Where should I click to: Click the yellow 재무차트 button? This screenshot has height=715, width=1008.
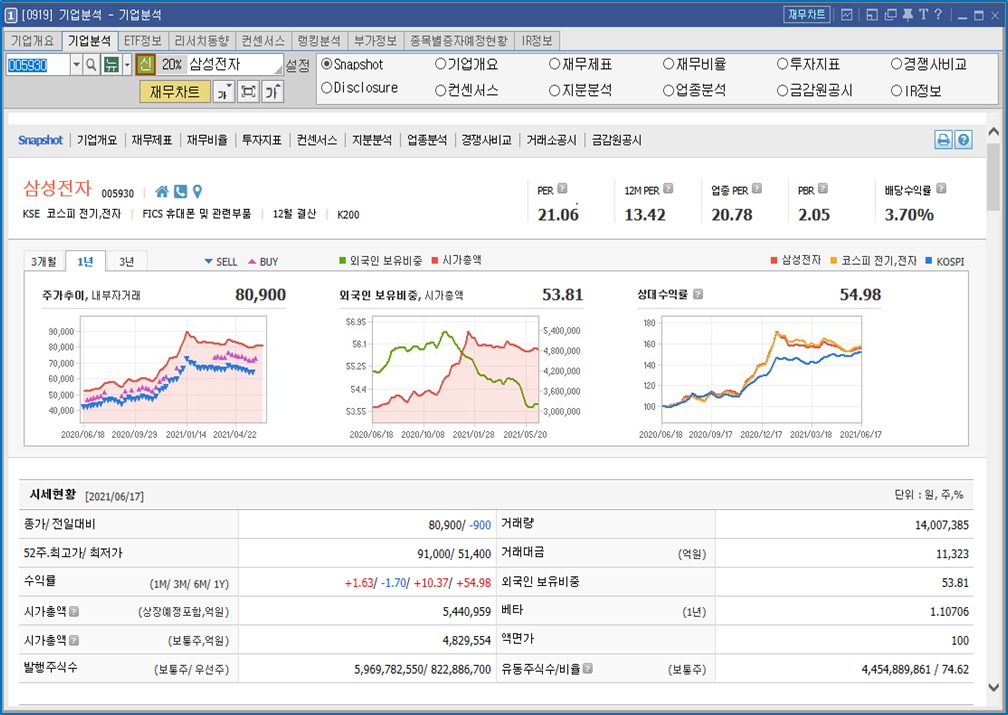[x=174, y=92]
